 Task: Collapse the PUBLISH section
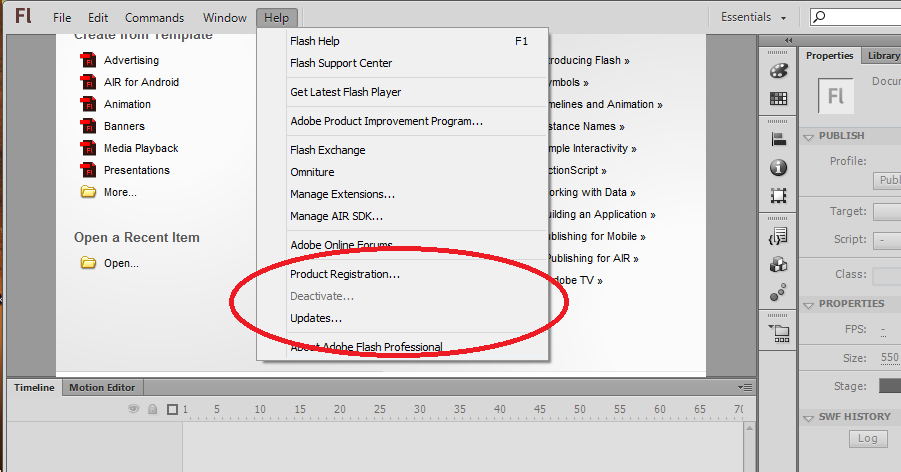808,137
